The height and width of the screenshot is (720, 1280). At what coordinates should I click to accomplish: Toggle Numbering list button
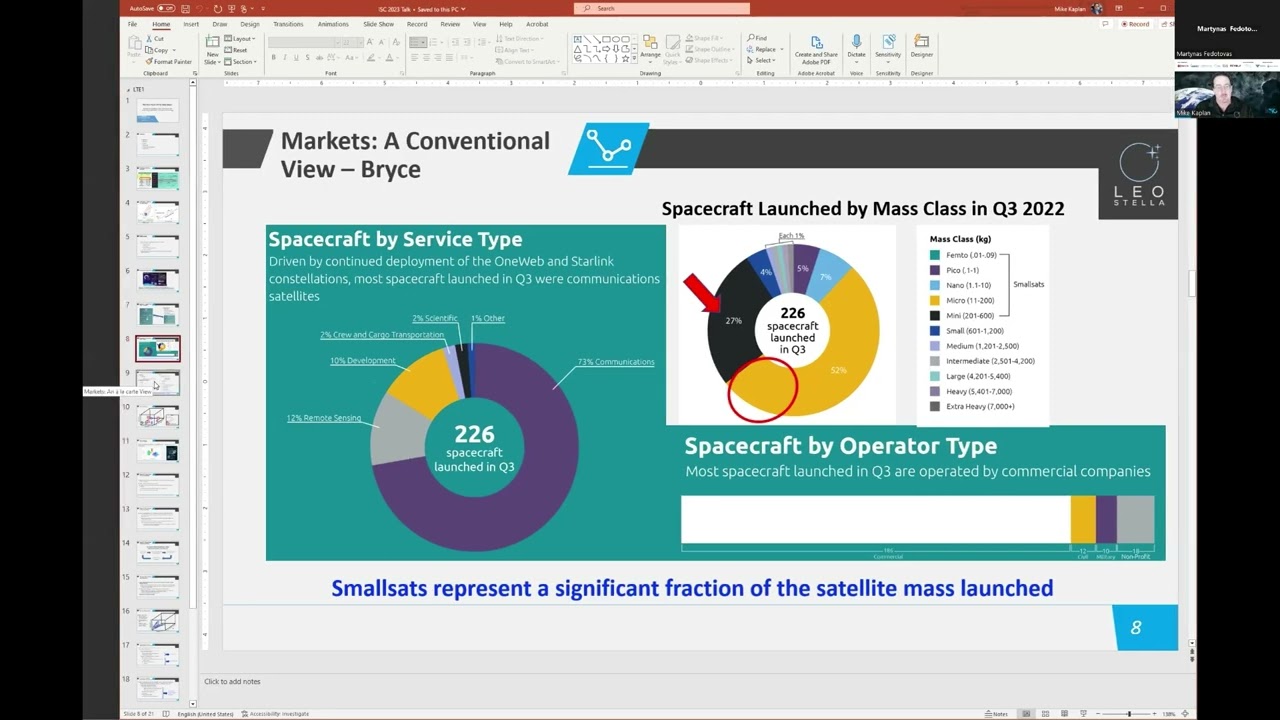433,42
